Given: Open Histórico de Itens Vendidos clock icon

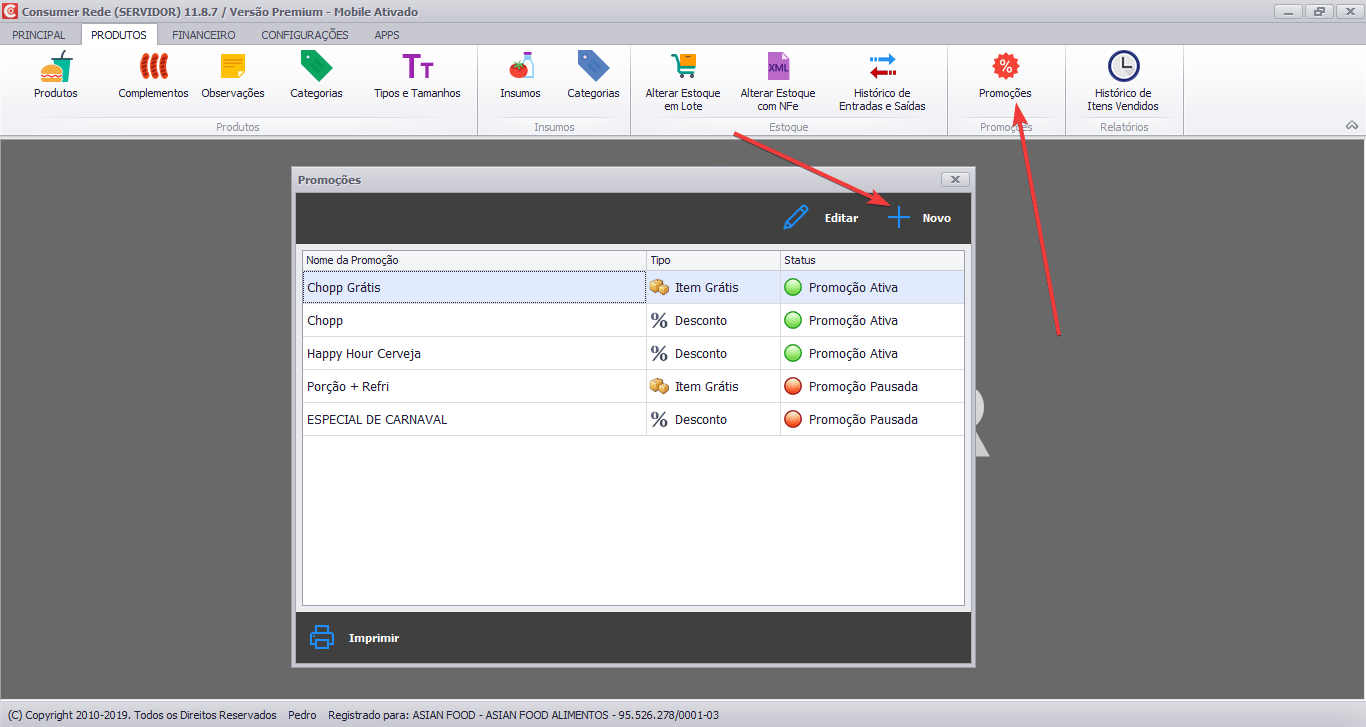Looking at the screenshot, I should tap(1123, 67).
